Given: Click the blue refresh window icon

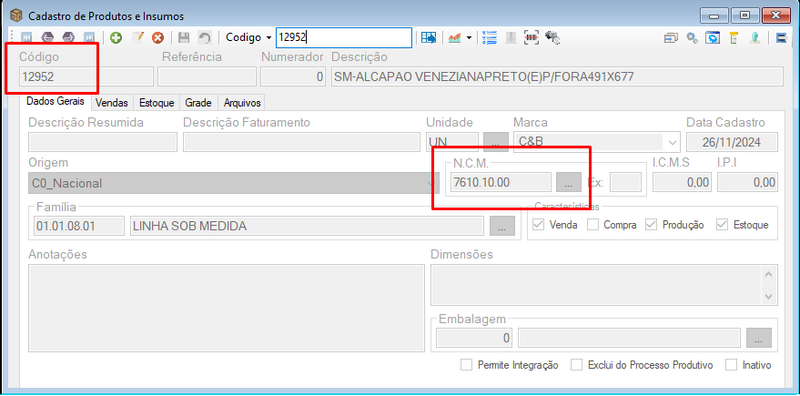Looking at the screenshot, I should (713, 38).
